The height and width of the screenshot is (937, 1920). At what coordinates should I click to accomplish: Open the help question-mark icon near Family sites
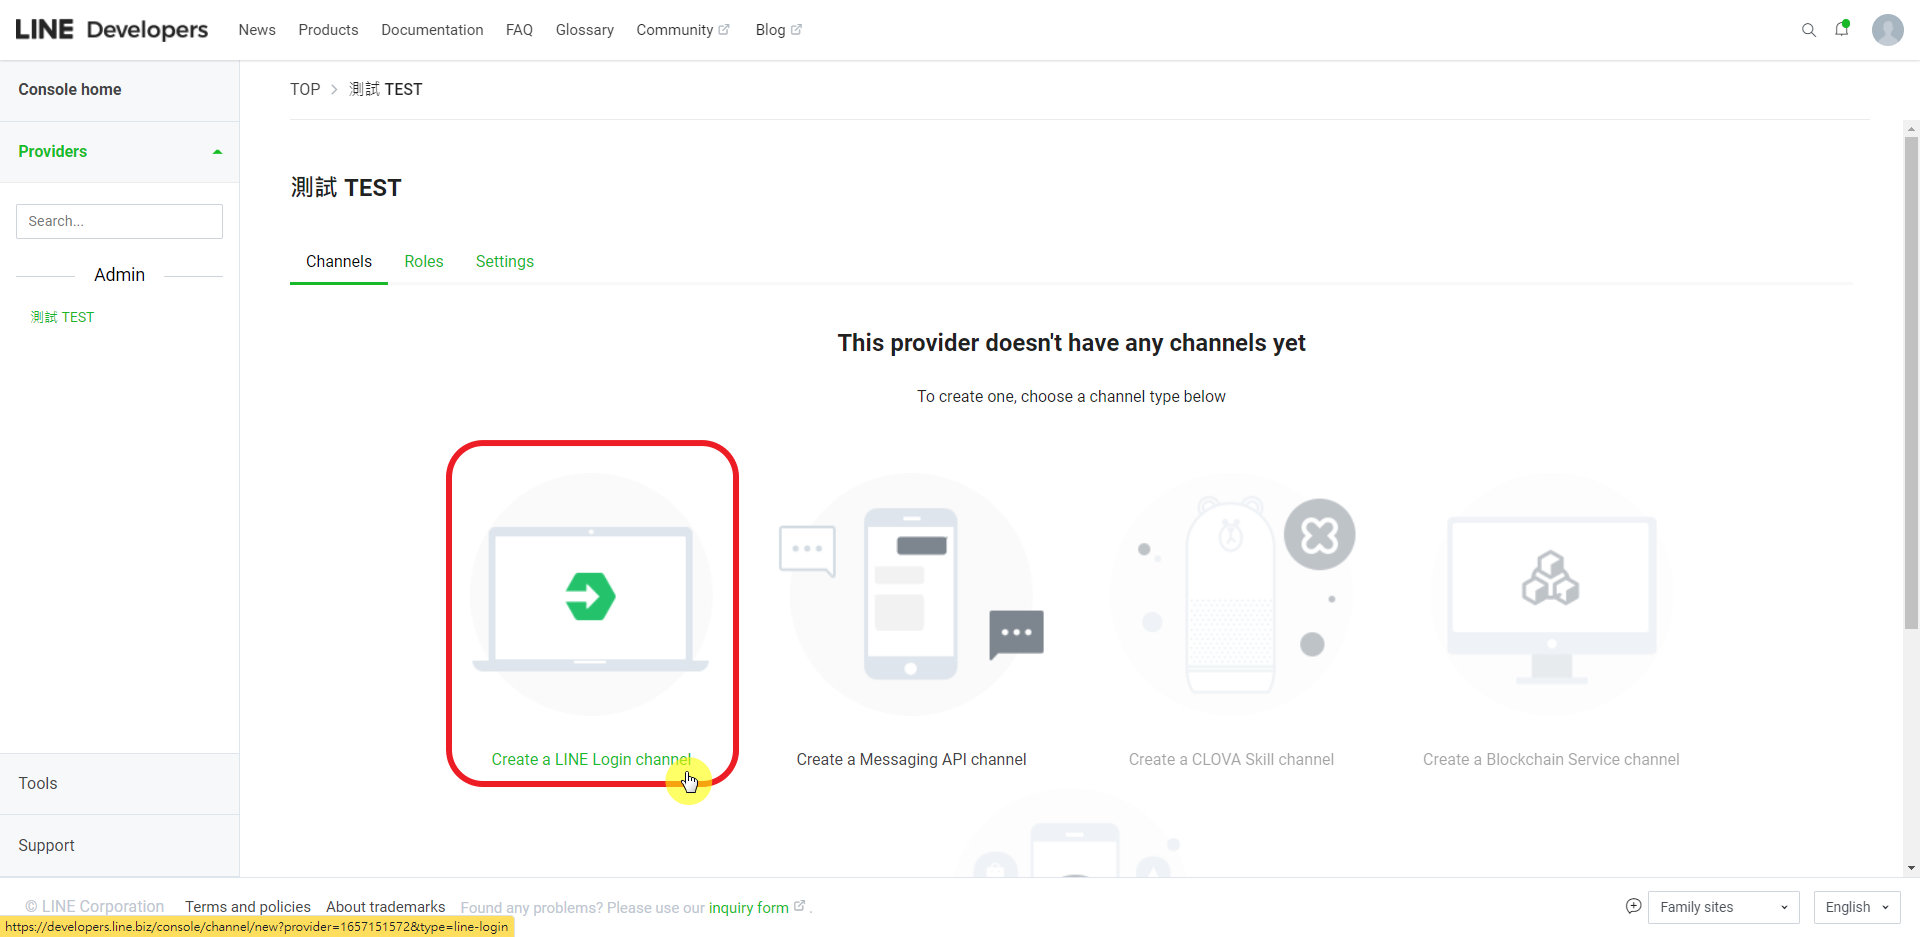point(1633,907)
